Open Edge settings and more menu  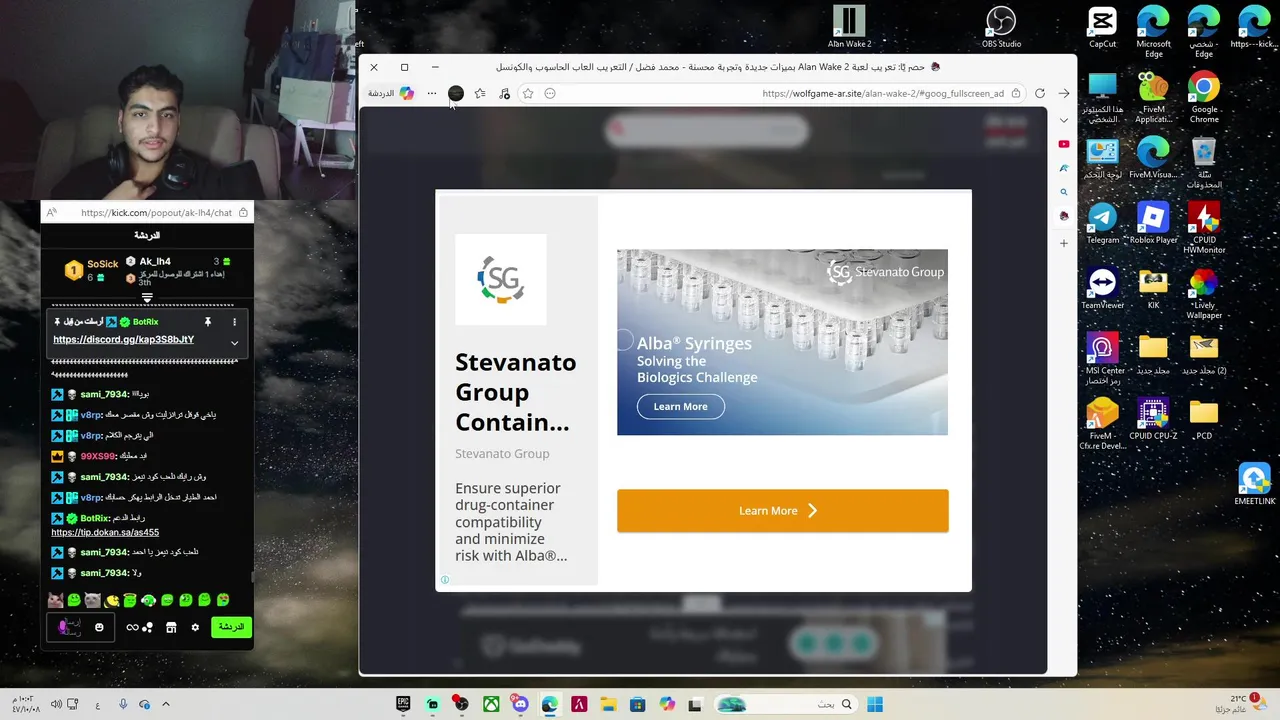click(432, 93)
